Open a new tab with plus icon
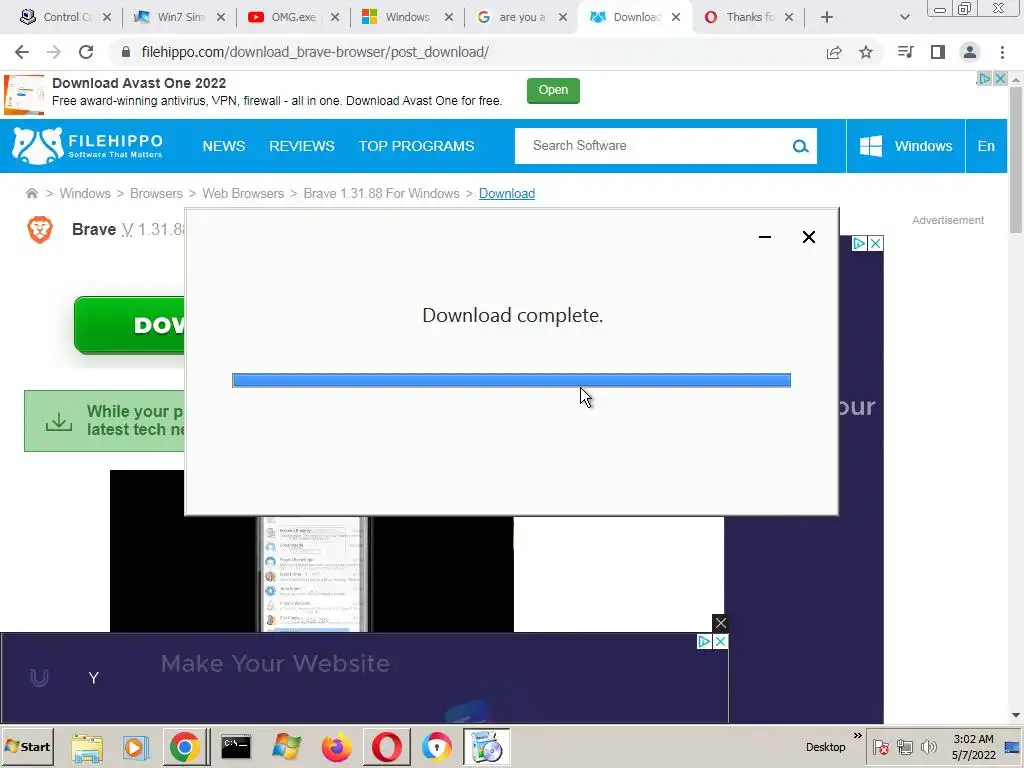Image resolution: width=1024 pixels, height=768 pixels. [x=827, y=17]
